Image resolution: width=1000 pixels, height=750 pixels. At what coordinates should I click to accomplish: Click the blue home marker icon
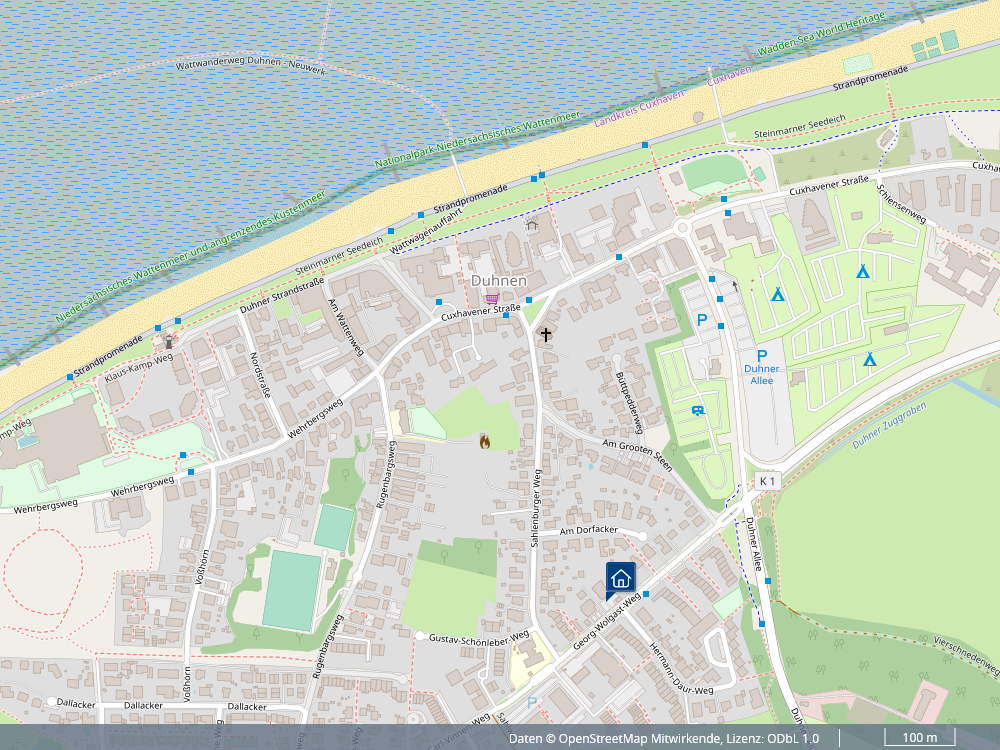(620, 577)
